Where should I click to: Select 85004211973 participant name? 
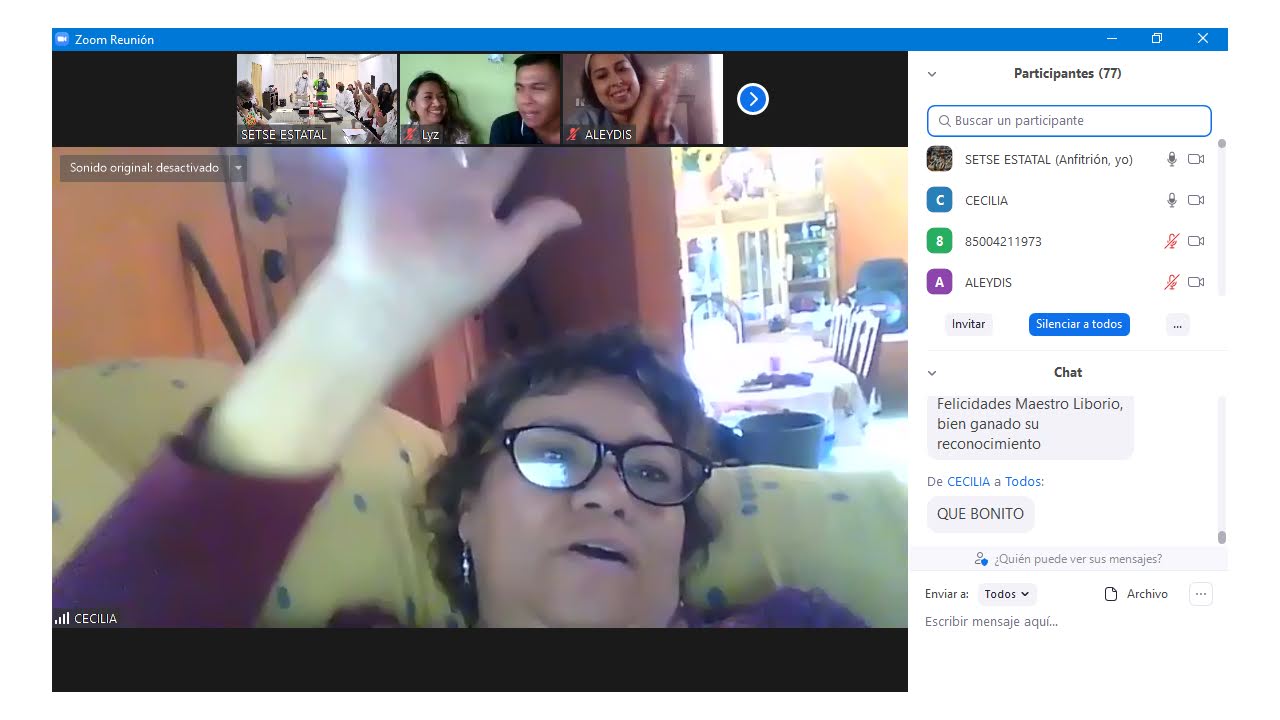[x=1003, y=241]
